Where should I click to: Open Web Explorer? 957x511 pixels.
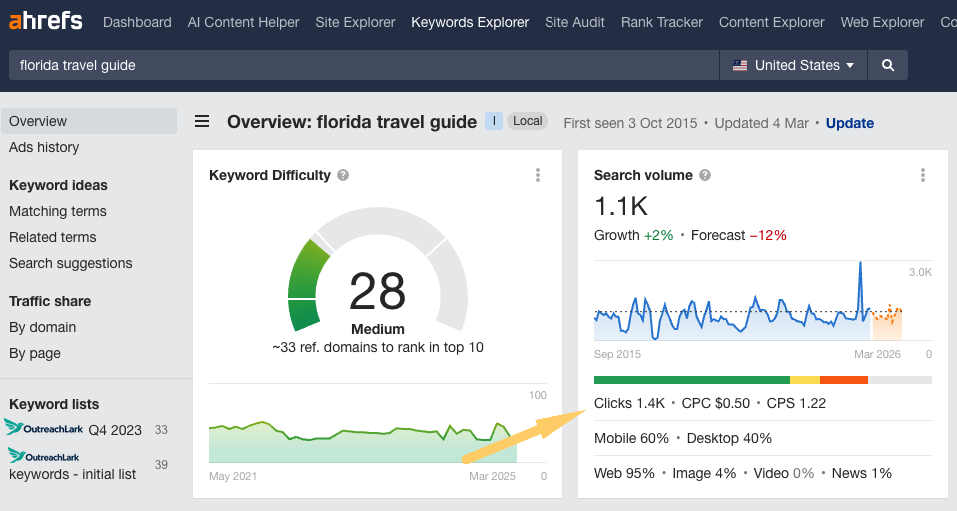tap(883, 22)
